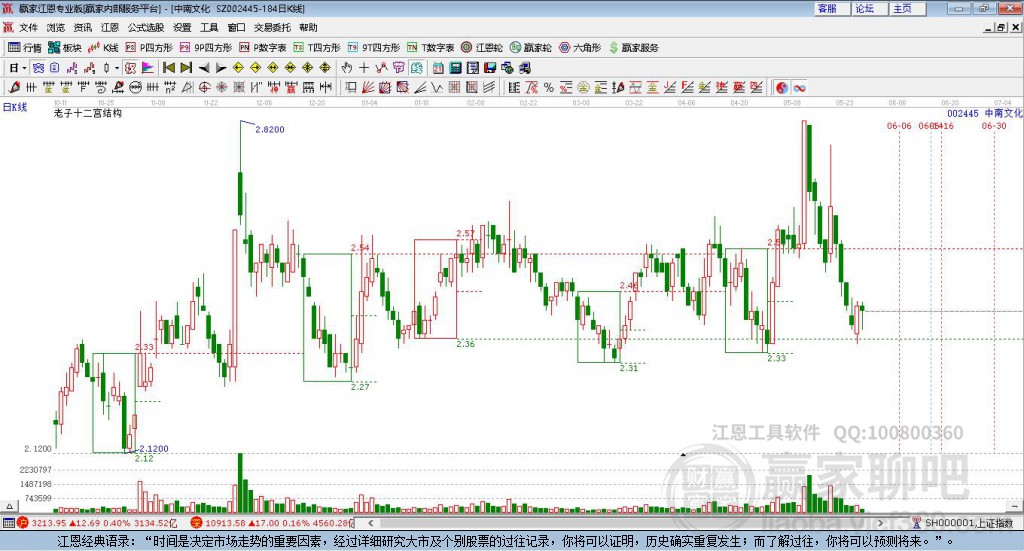
Task: Open the 浏览 menu
Action: point(56,27)
